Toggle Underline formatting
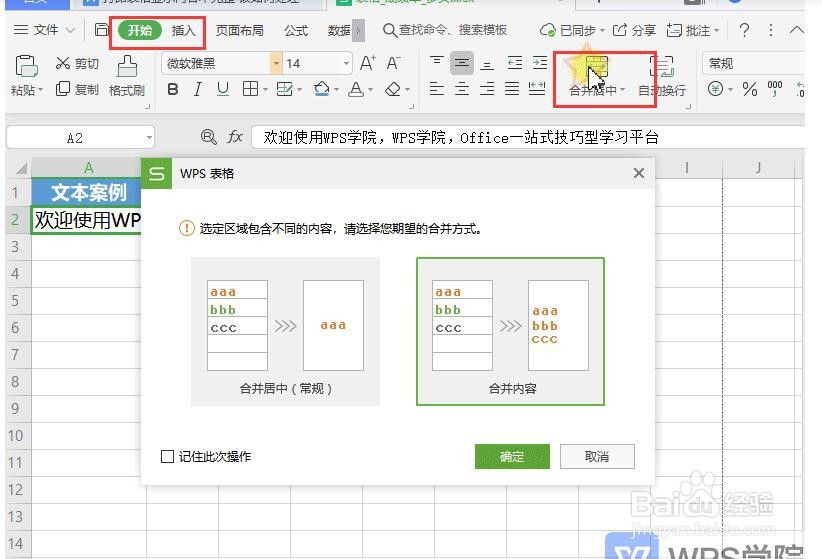This screenshot has width=822, height=559. (223, 89)
